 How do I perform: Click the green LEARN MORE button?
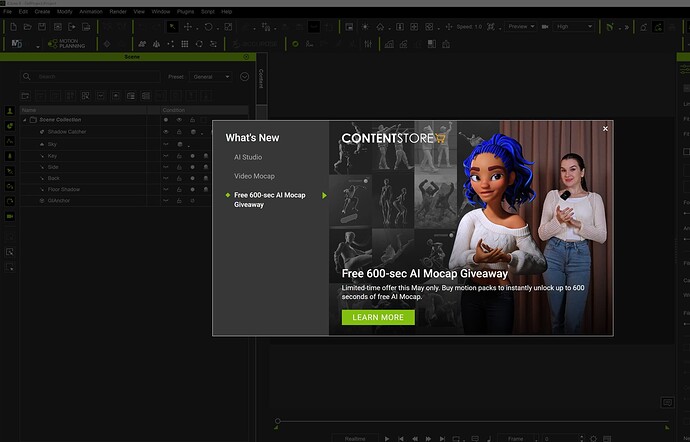pos(378,317)
